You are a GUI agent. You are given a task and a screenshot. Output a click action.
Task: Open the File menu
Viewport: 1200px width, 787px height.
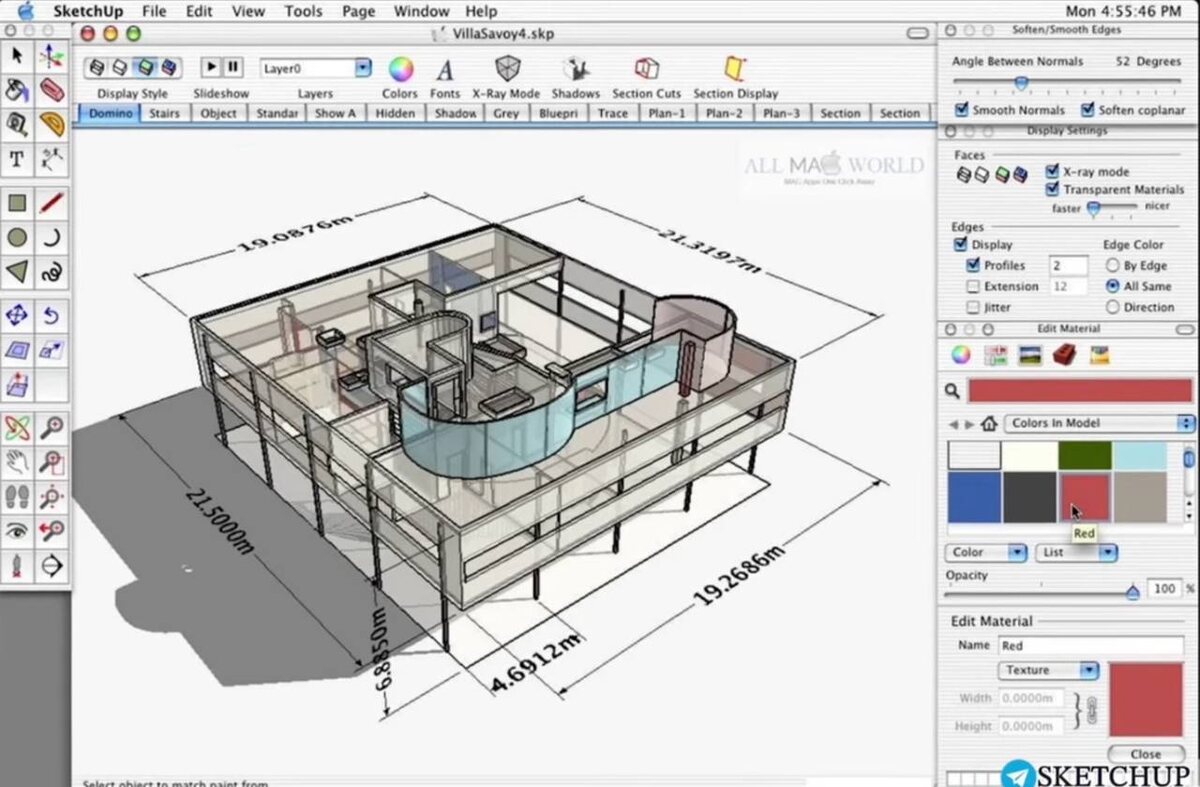[x=154, y=11]
